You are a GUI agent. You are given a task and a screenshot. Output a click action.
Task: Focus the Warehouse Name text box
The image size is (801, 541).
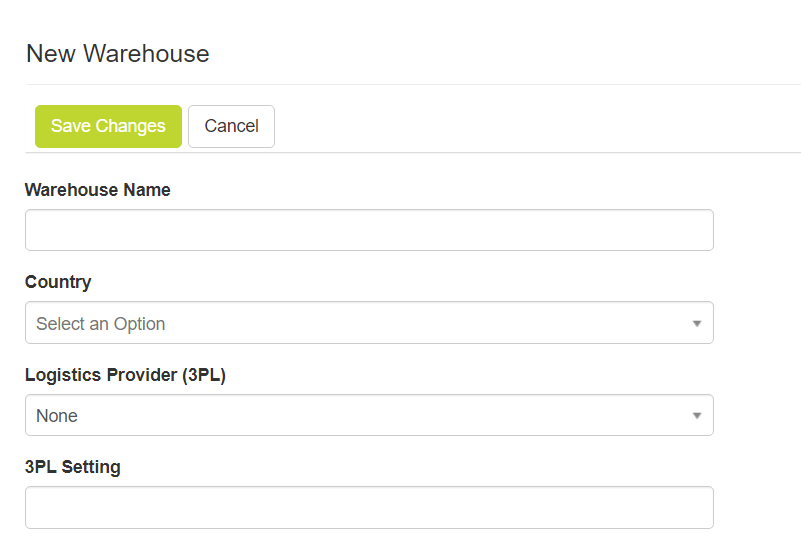(369, 230)
